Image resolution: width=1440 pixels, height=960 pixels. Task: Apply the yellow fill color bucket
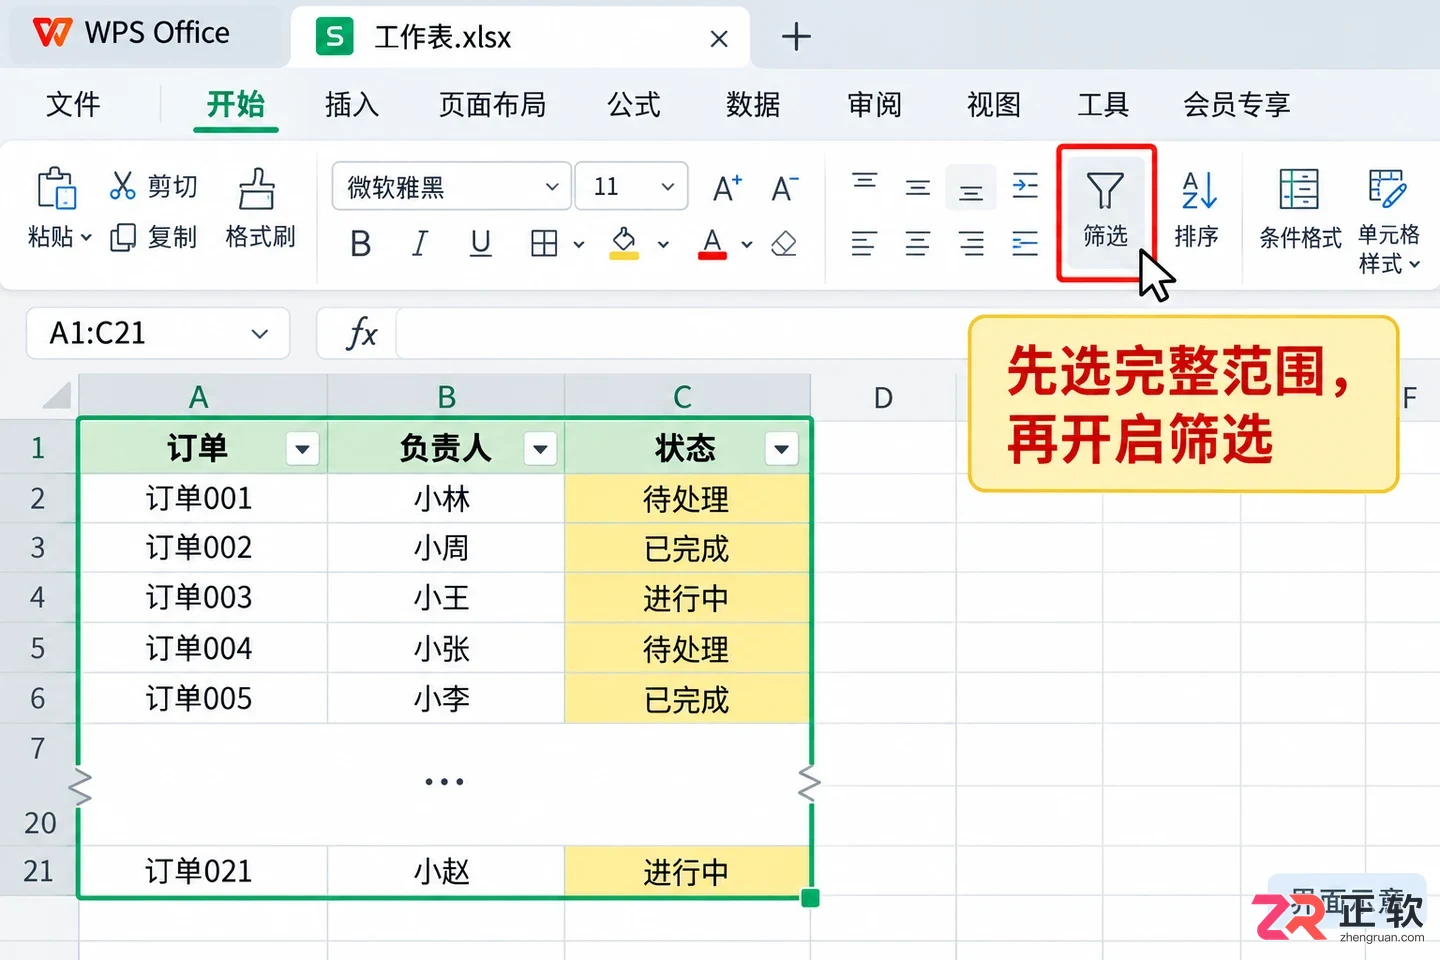pos(624,243)
